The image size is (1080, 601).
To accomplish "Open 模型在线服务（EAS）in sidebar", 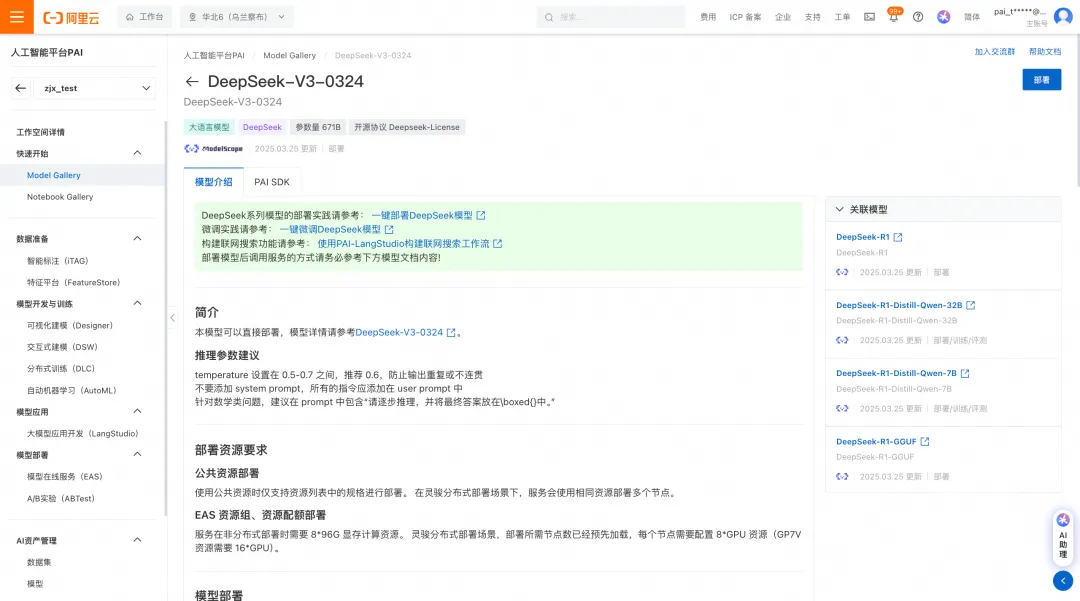I will [65, 476].
